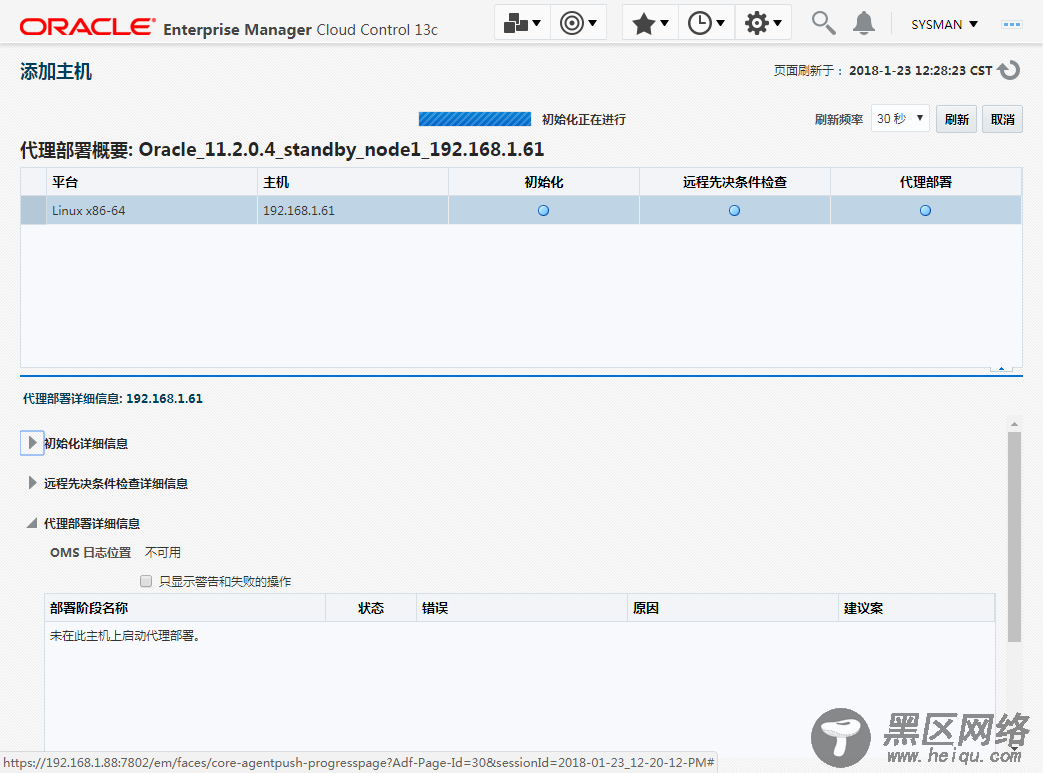The width and height of the screenshot is (1043, 773).
Task: Click the search magnifier icon
Action: (x=823, y=23)
